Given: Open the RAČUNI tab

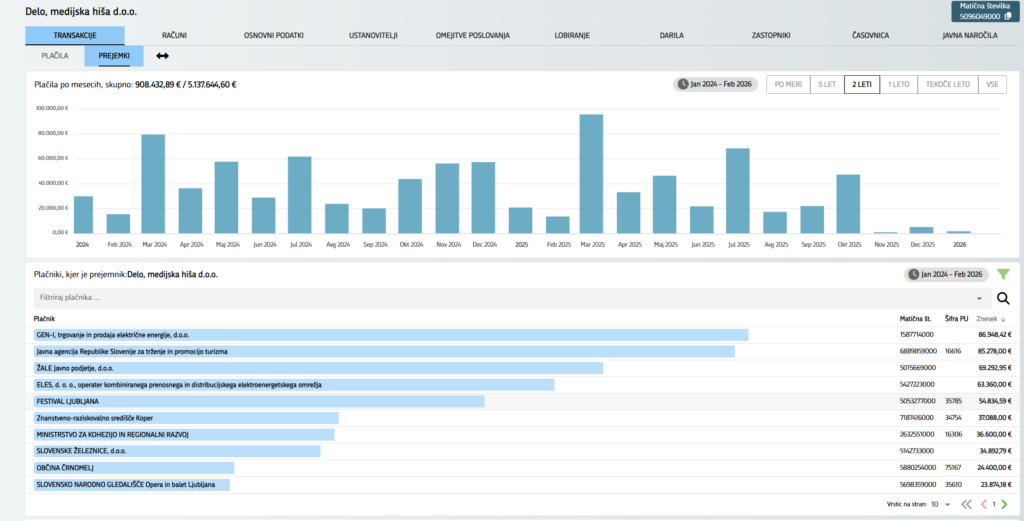Looking at the screenshot, I should coord(174,35).
